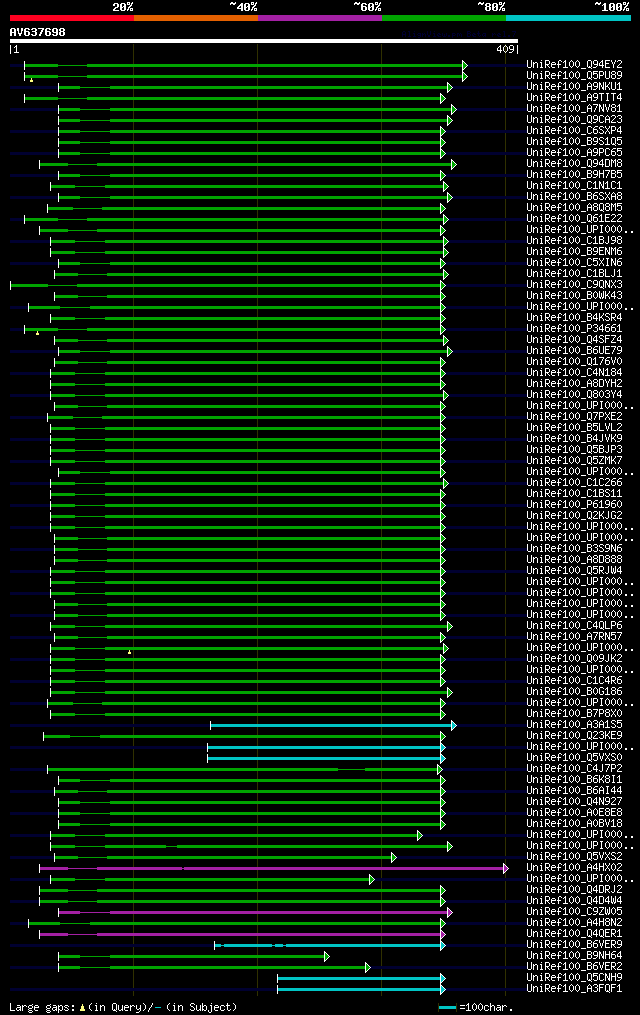Click the purple alignment bar of UniRef100_C9ZW05
Image resolution: width=640 pixels, height=1015 pixels.
pos(254,913)
